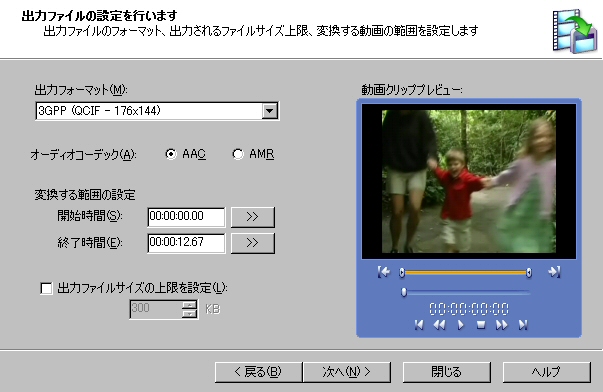603x392 pixels.
Task: Jump to the end of clip
Action: pyautogui.click(x=523, y=325)
